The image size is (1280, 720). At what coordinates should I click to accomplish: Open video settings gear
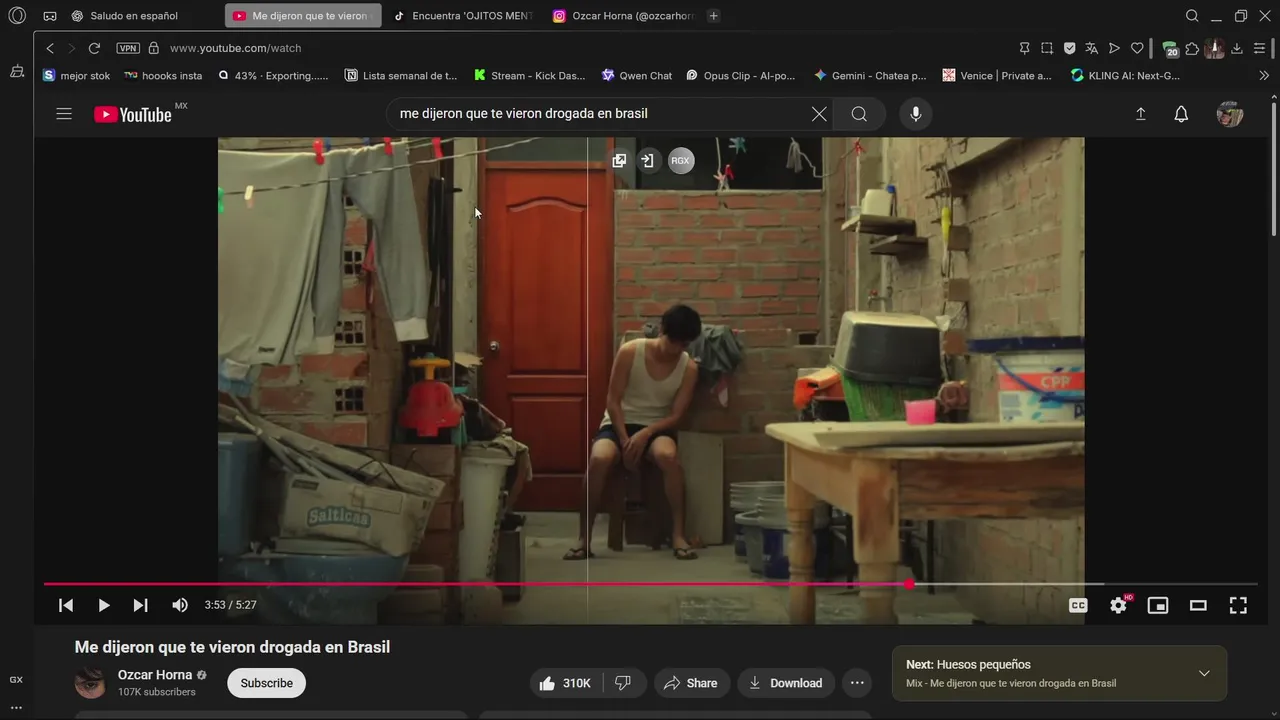[x=1119, y=605]
